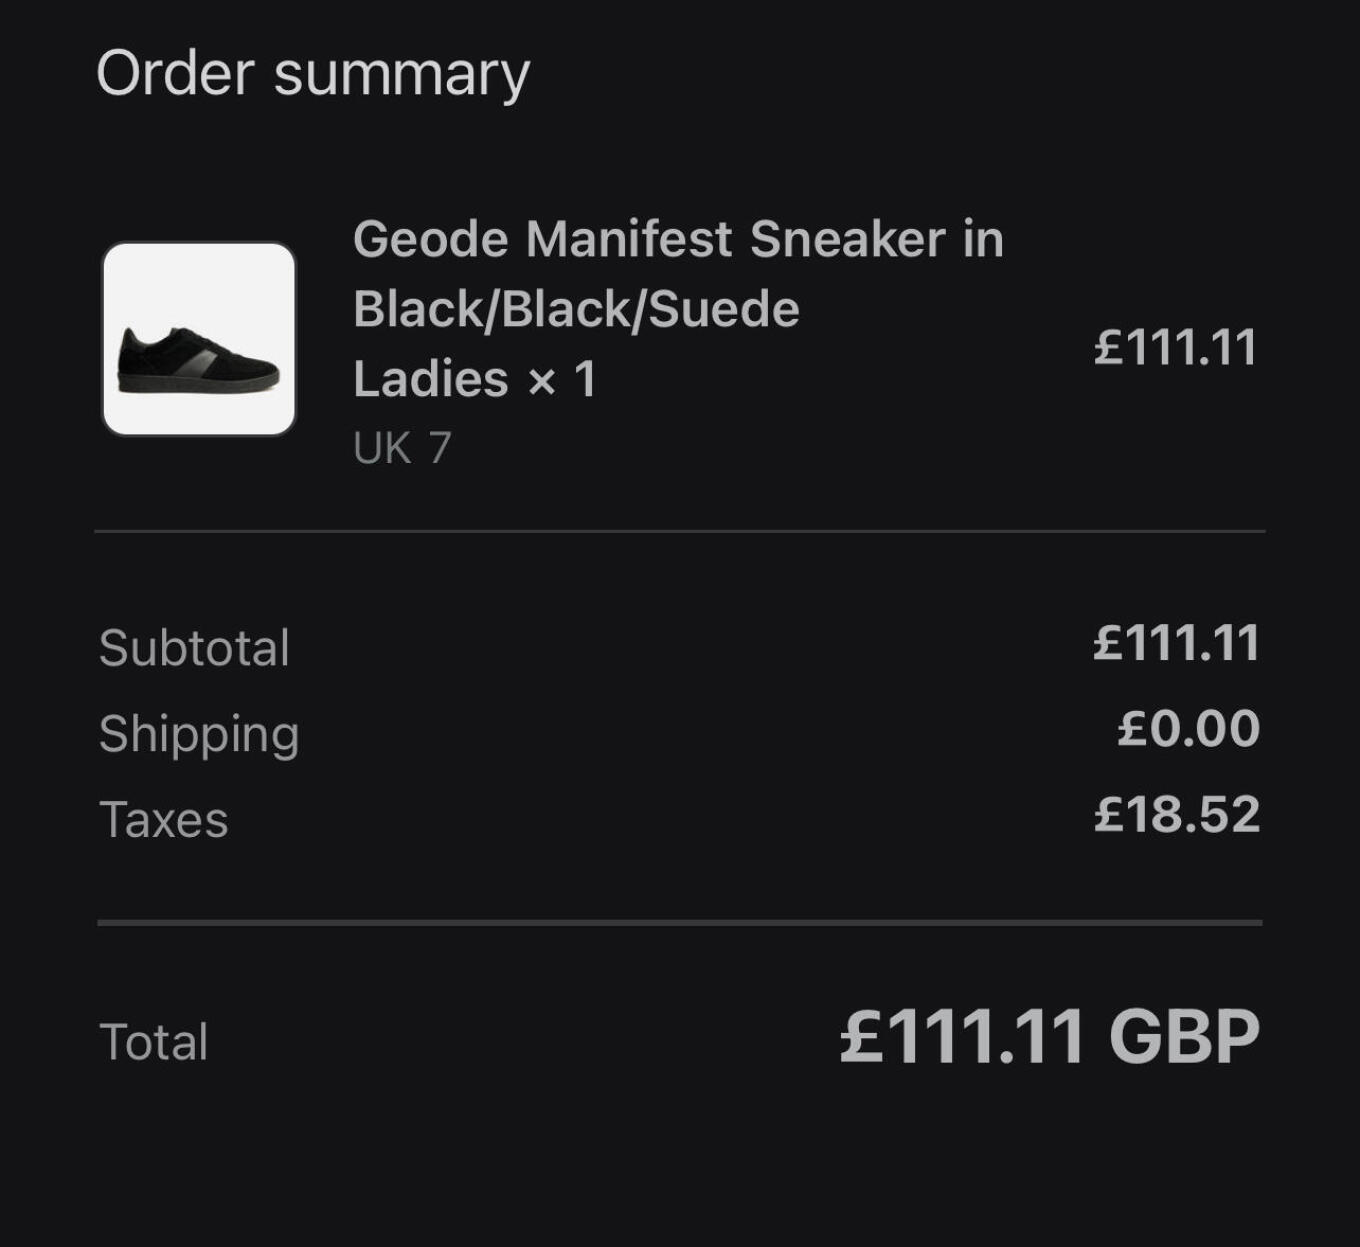Select the Black/Black/Suede colour text

[576, 309]
